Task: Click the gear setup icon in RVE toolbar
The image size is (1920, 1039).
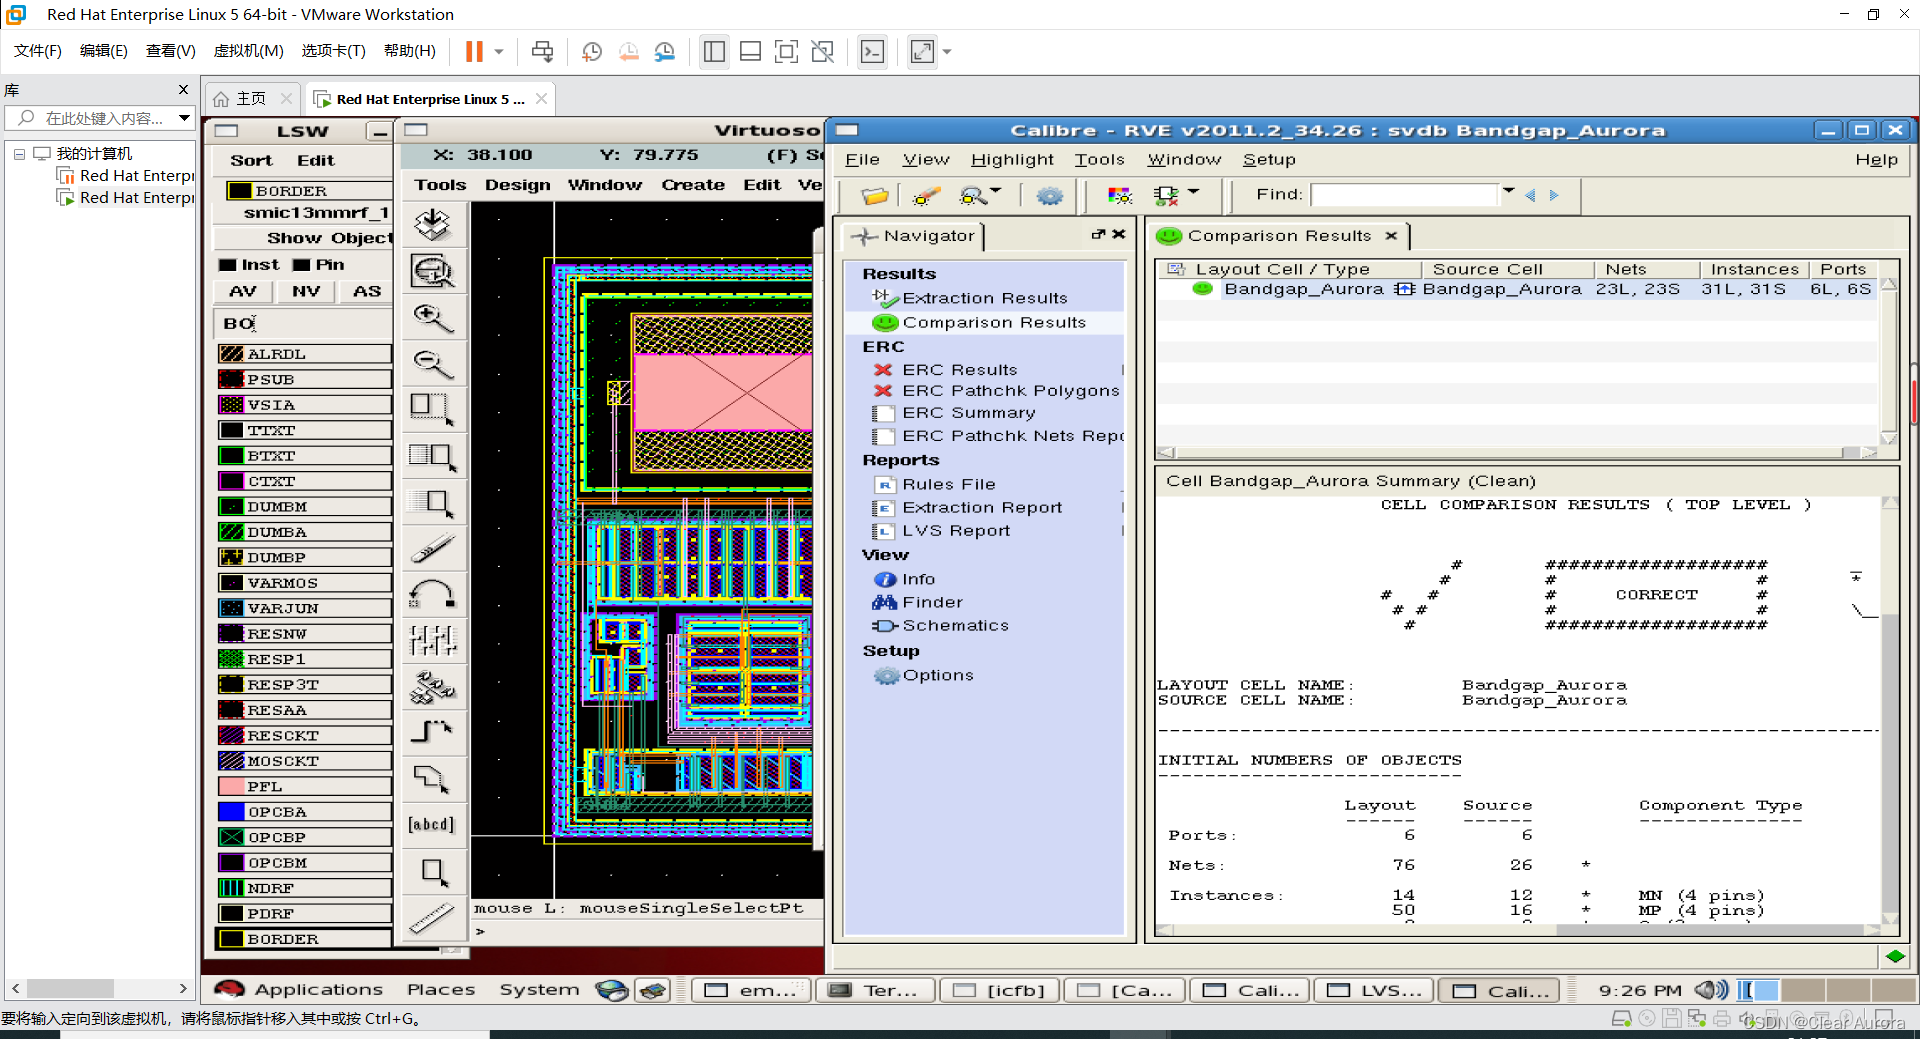Action: (x=1049, y=196)
